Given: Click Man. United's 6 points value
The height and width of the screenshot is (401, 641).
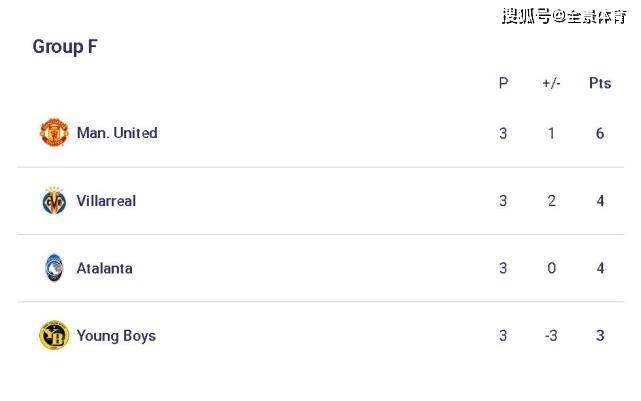Looking at the screenshot, I should point(600,133).
